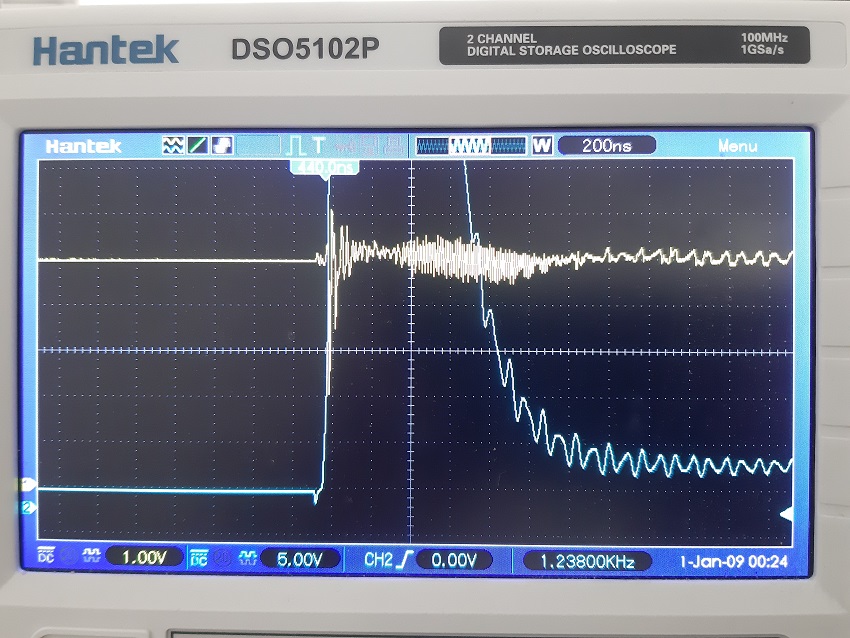Open the Menu label at top right
The height and width of the screenshot is (638, 850).
pyautogui.click(x=737, y=146)
